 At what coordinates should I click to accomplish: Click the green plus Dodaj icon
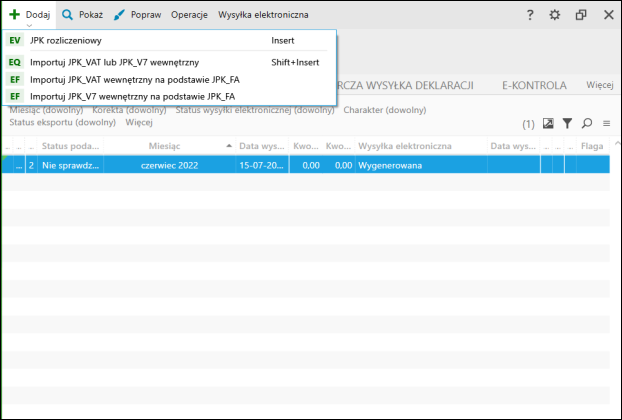coord(15,15)
